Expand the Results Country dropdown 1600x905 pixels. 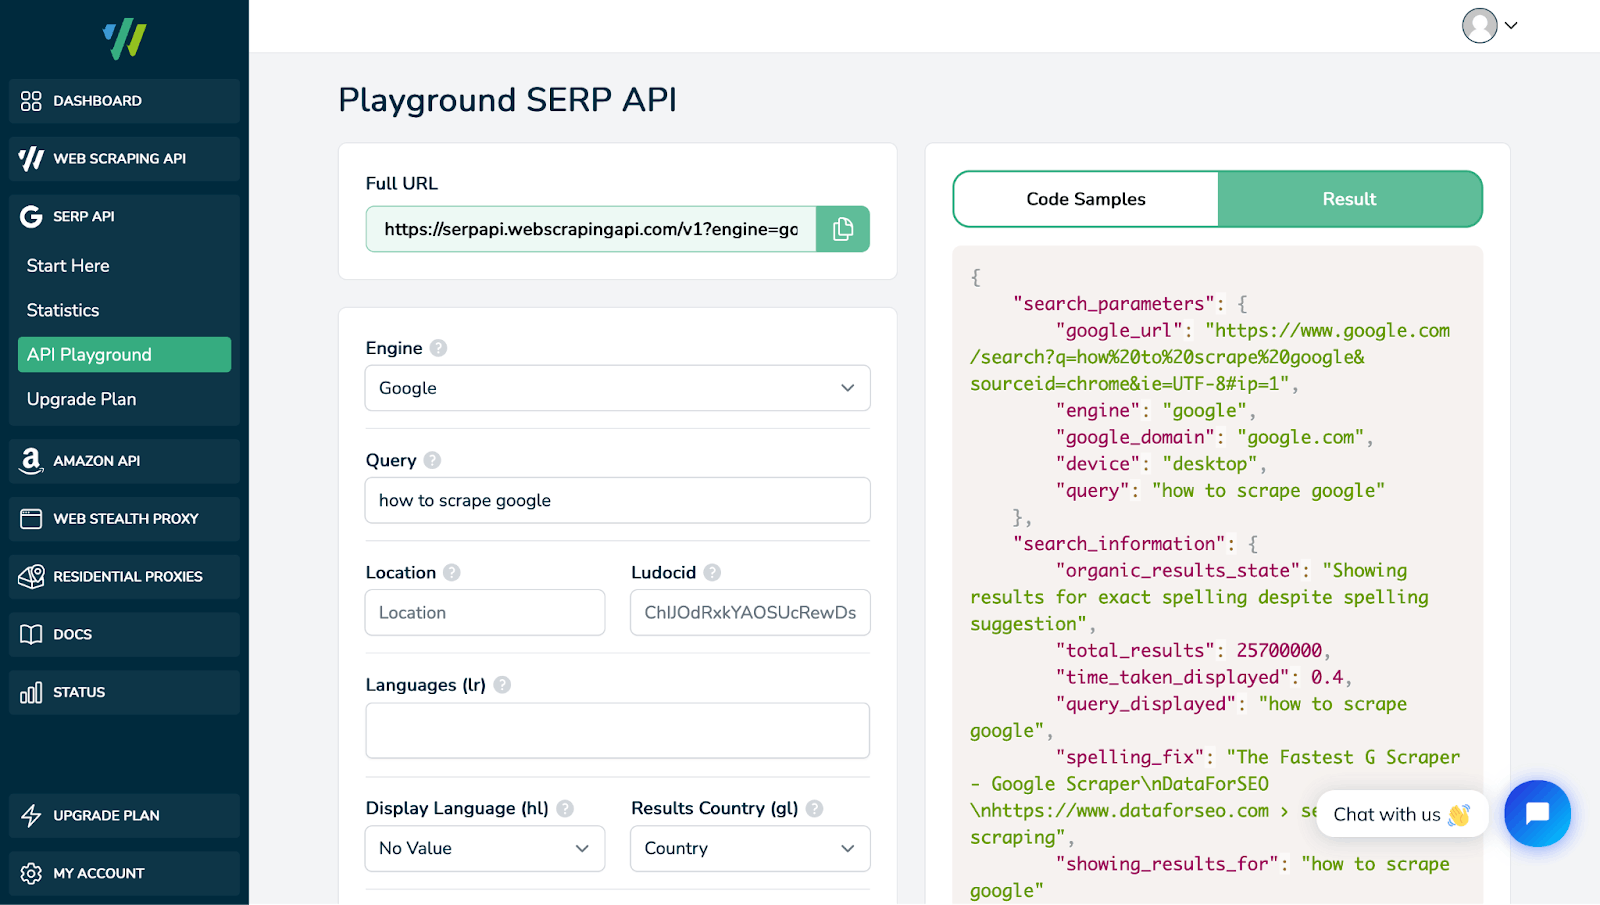coord(749,848)
